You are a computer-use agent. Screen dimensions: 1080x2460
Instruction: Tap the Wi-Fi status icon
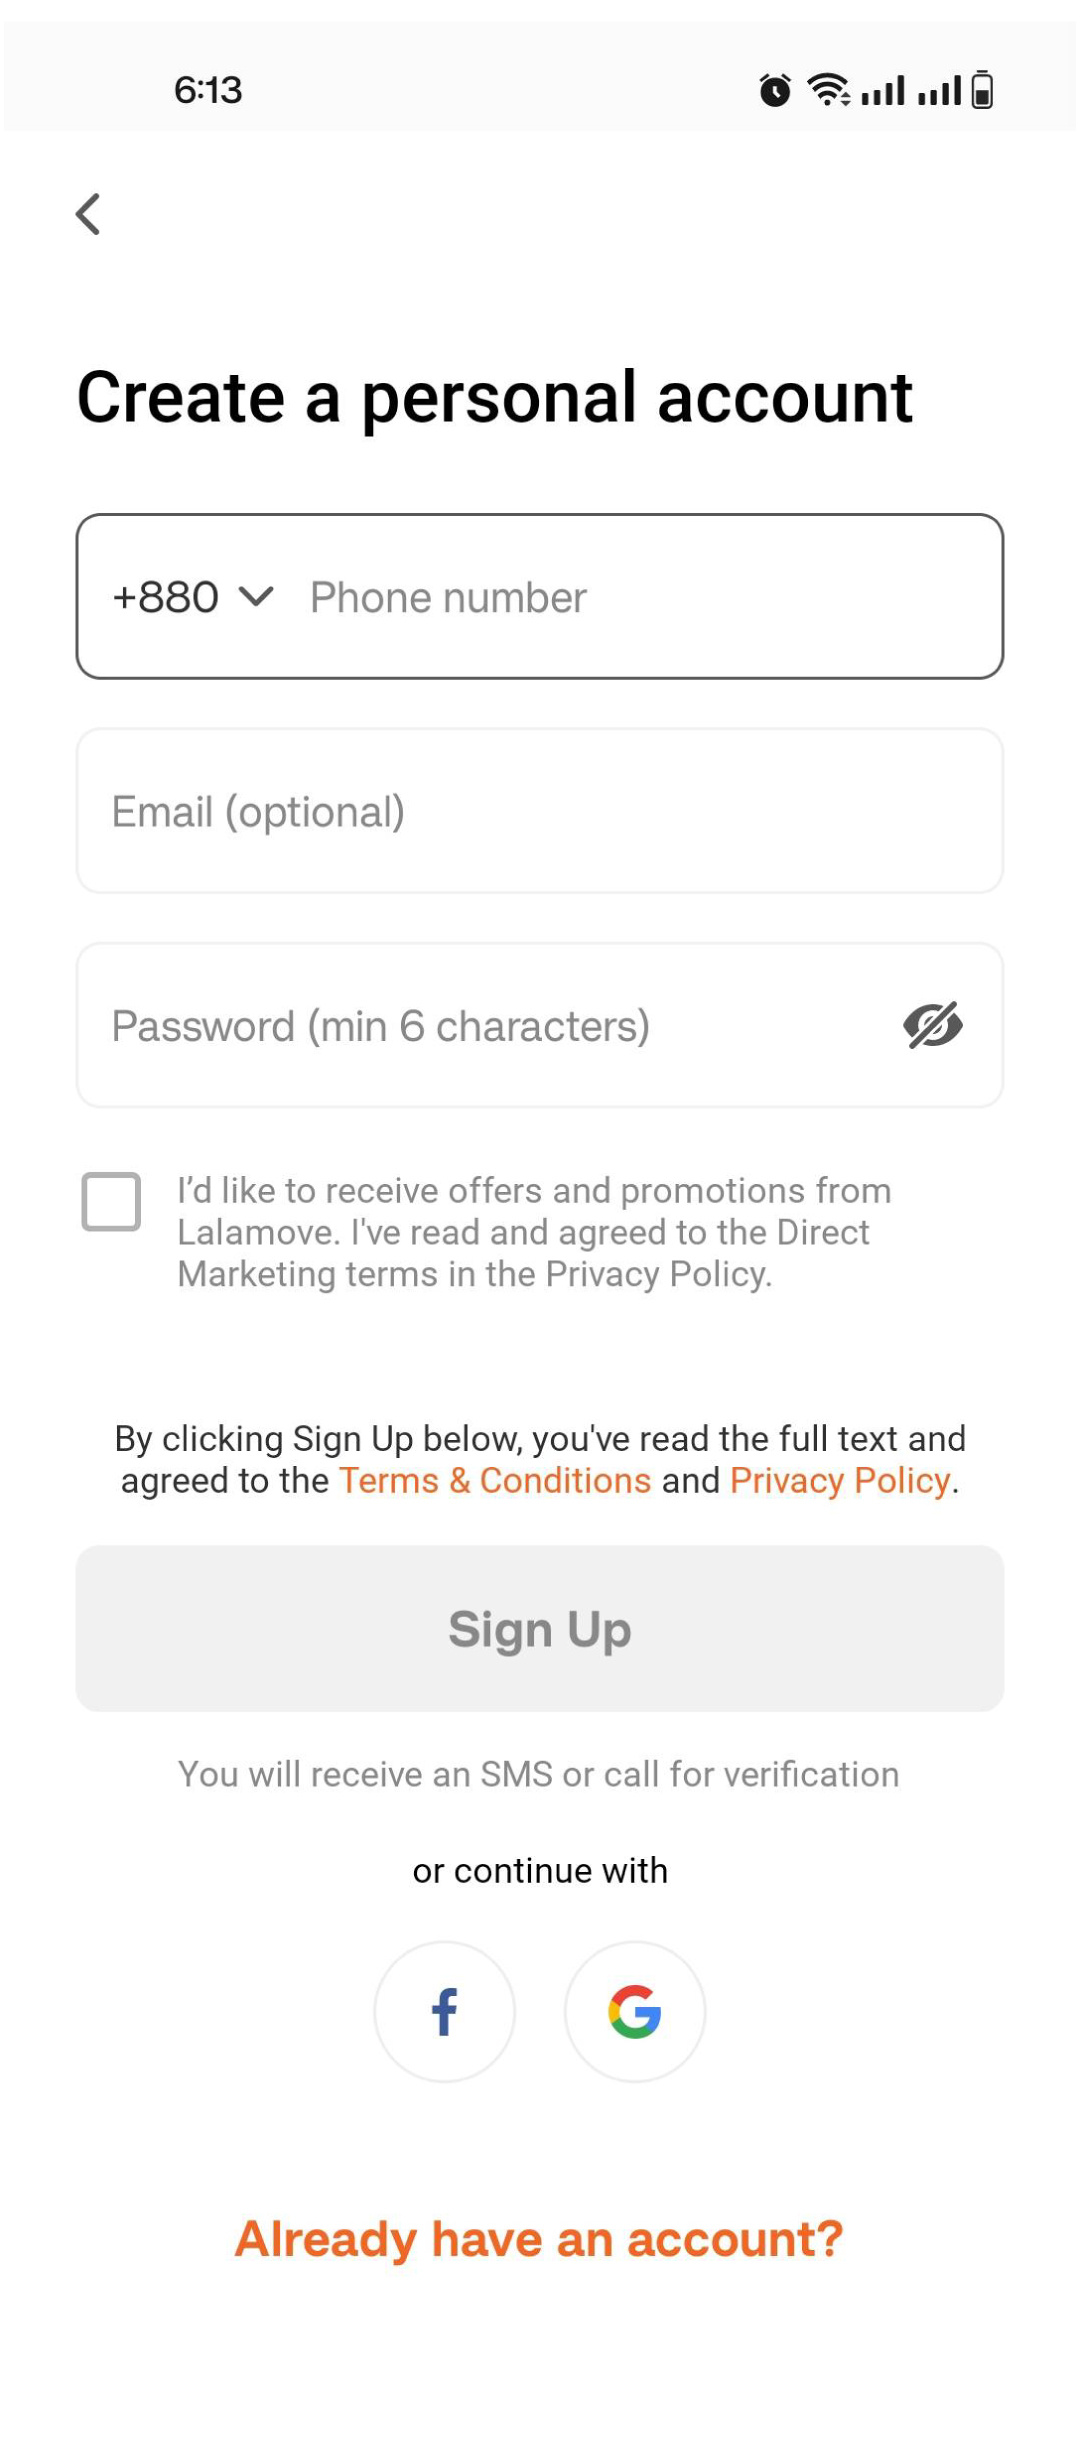(x=829, y=90)
